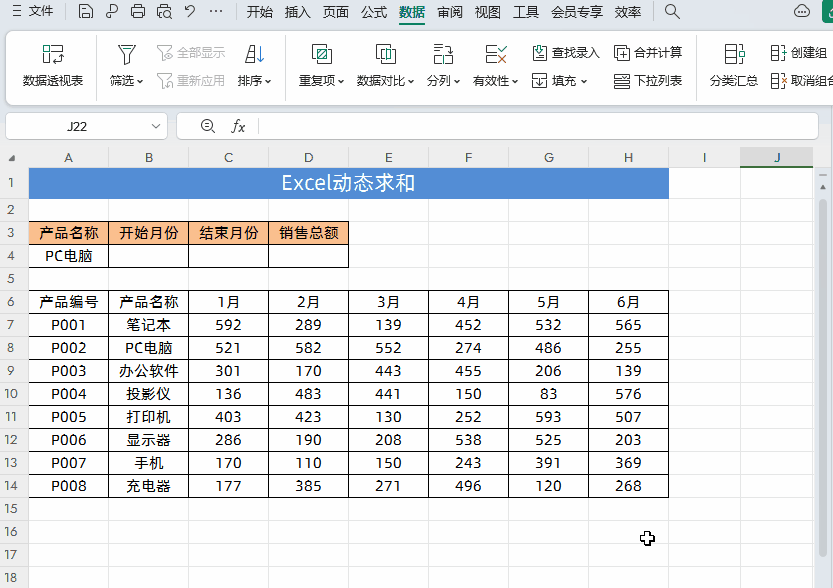The height and width of the screenshot is (588, 833).
Task: Click the cloud sync icon
Action: pos(802,11)
